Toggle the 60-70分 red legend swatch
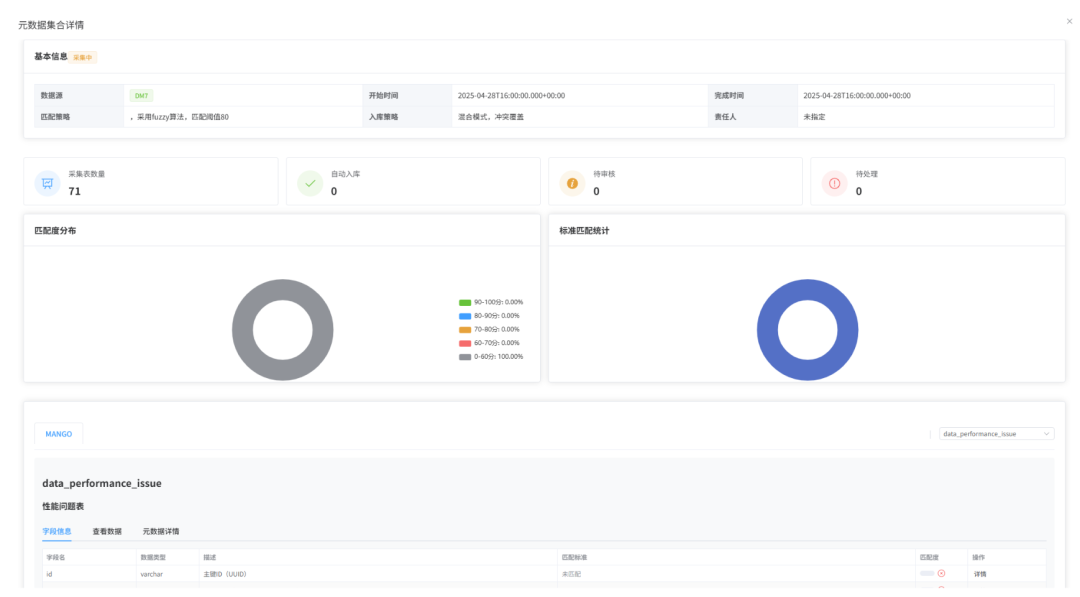The width and height of the screenshot is (1080, 597). click(465, 343)
